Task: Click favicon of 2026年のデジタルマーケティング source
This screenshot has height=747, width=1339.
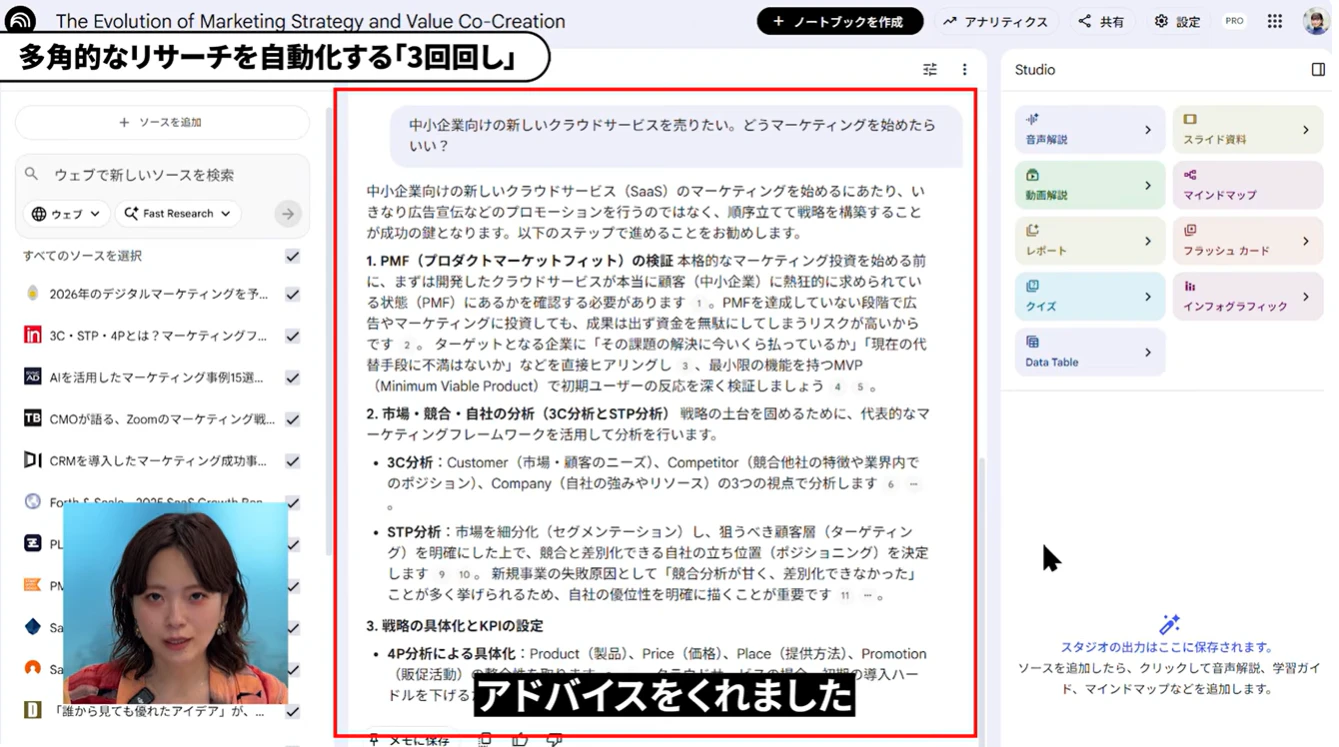Action: 33,294
